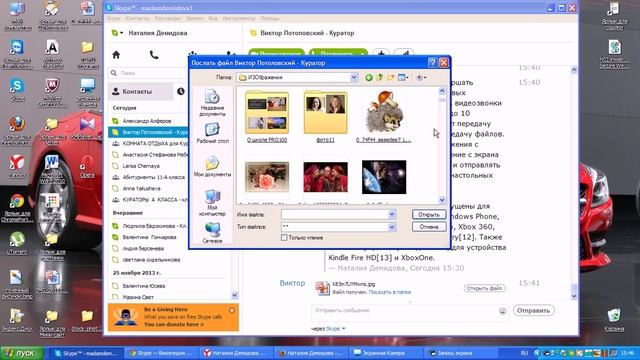Click the RU language indicator in tray
Image resolution: width=640 pixels, height=360 pixels.
524,353
